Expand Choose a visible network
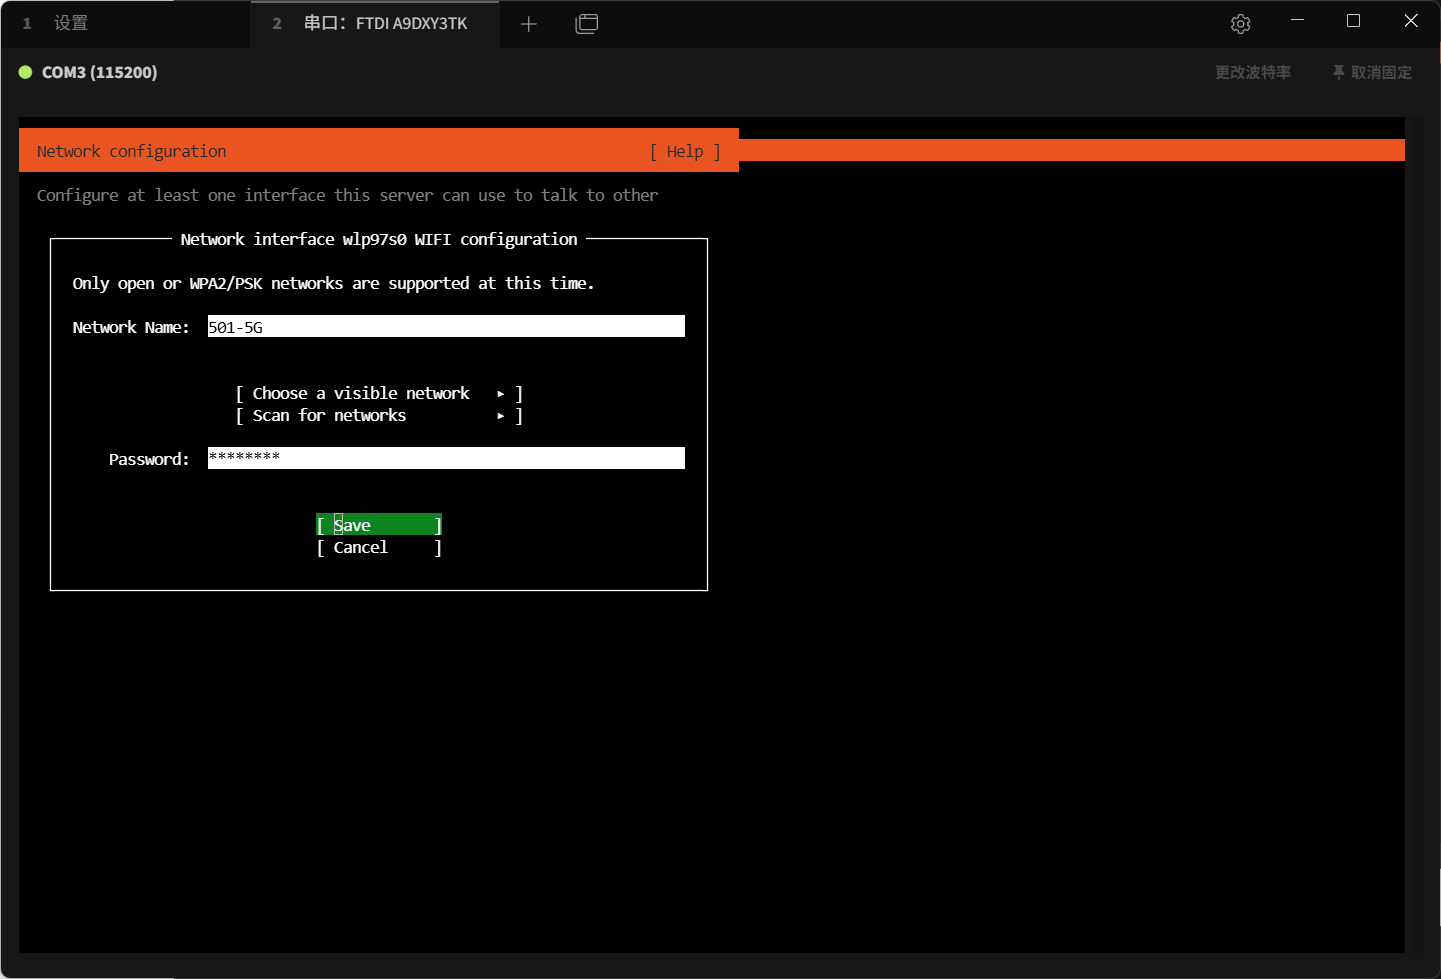 [379, 394]
